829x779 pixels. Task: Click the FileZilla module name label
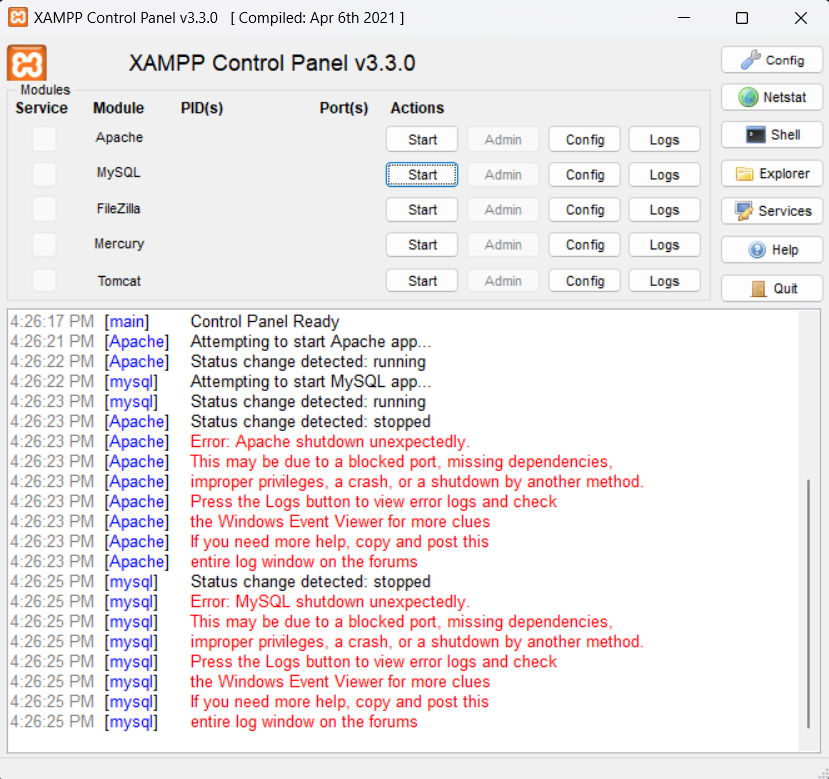coord(118,208)
